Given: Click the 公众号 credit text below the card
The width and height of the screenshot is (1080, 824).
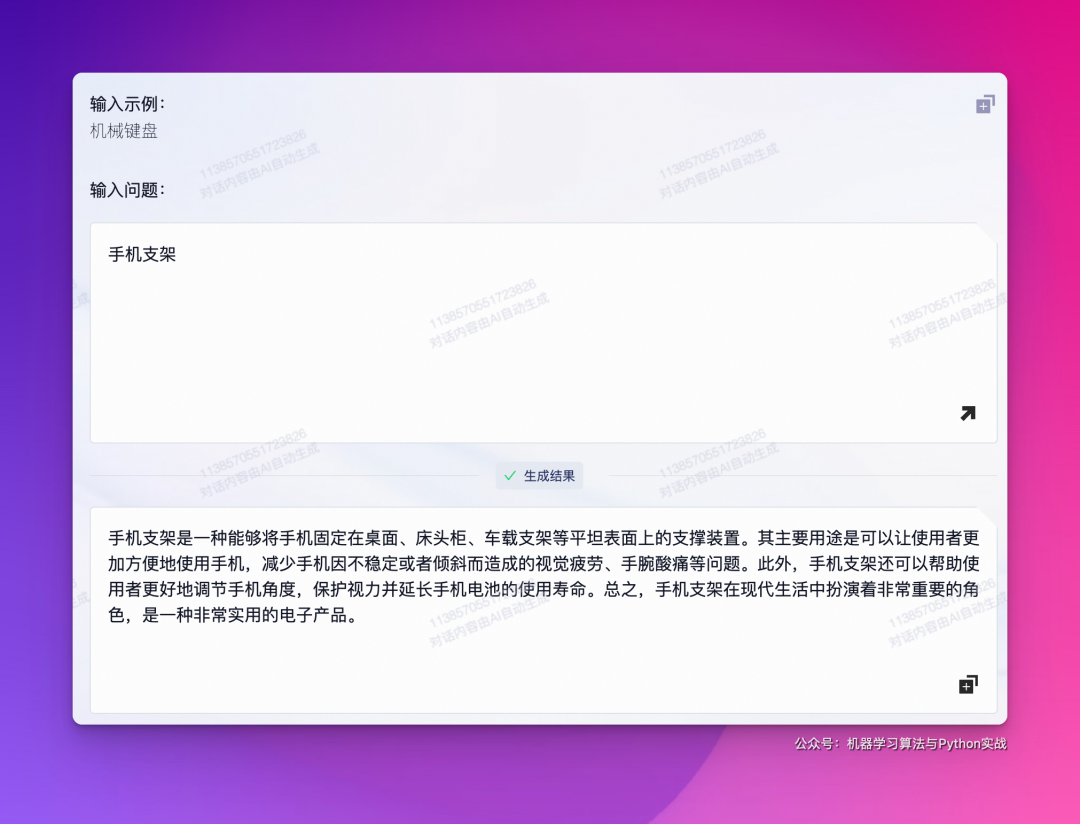Looking at the screenshot, I should click(x=900, y=743).
